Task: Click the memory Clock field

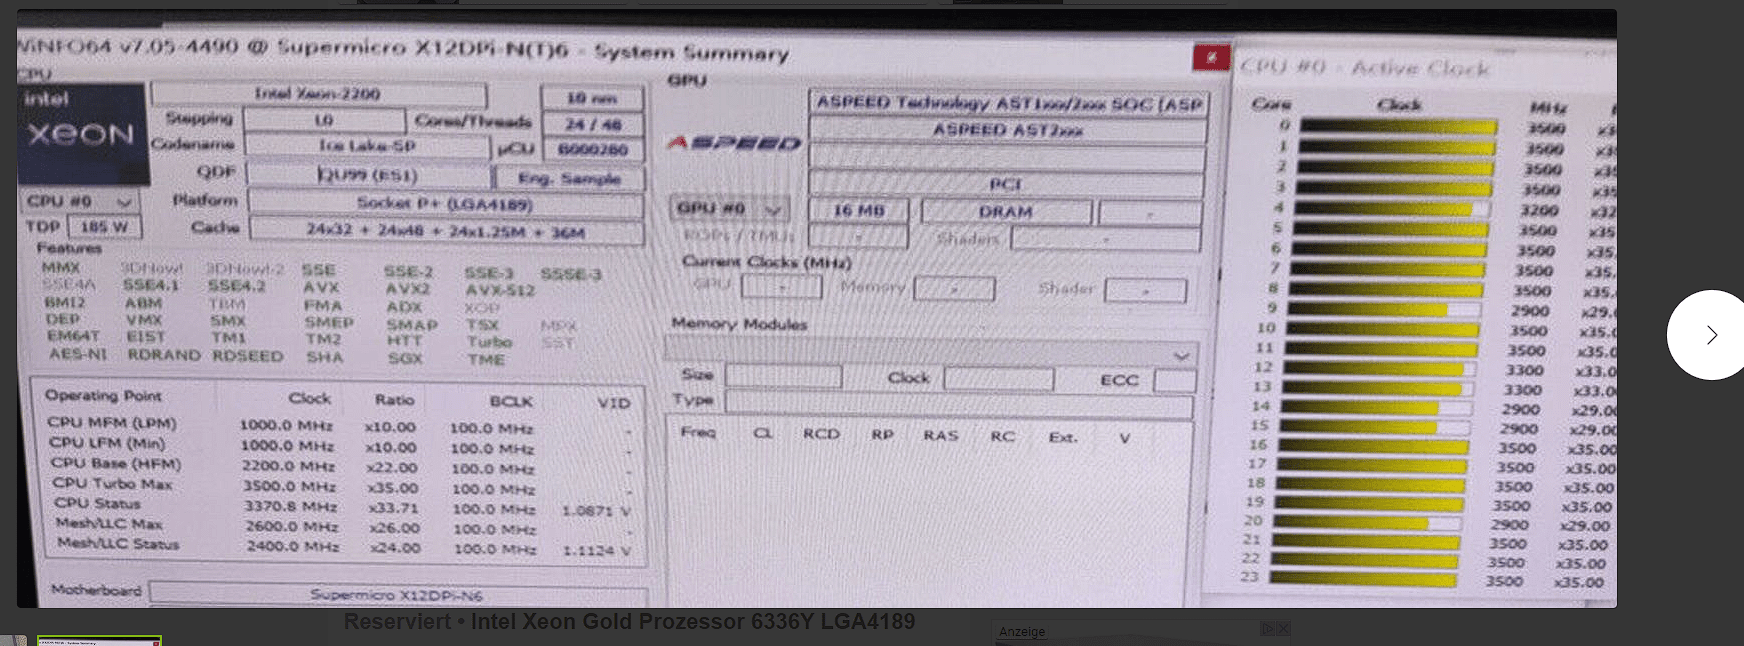Action: click(x=999, y=379)
